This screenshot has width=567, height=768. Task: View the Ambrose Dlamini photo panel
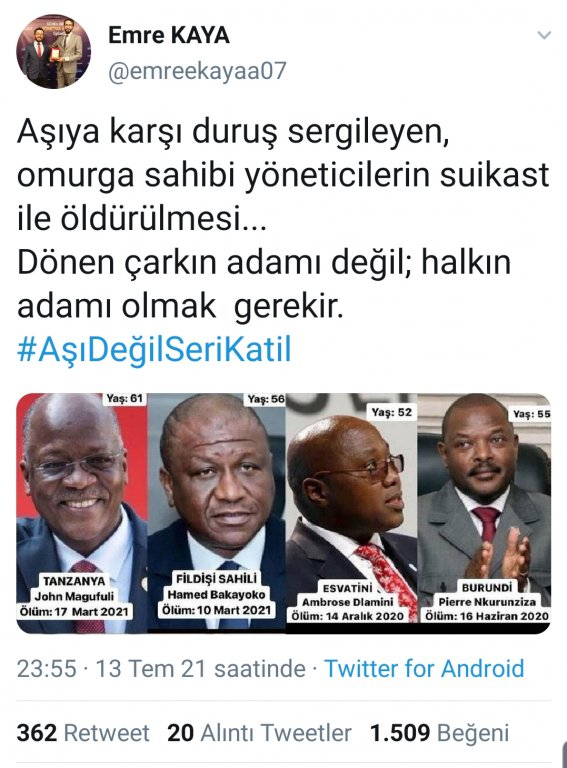pyautogui.click(x=351, y=513)
